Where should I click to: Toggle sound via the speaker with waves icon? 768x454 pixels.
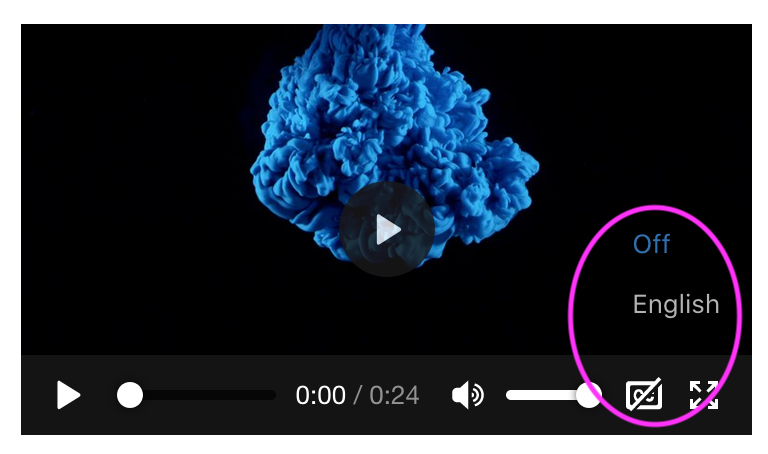468,395
